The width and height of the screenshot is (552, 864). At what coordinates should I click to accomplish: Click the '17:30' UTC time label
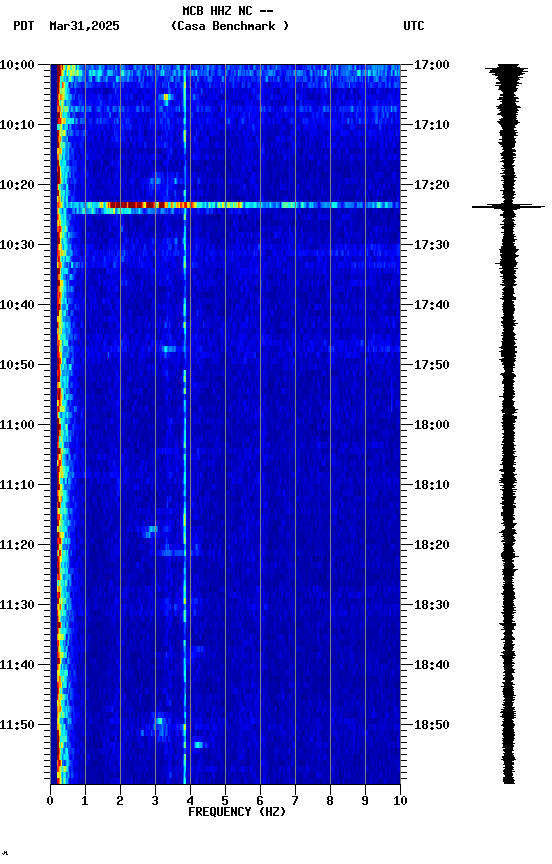pos(432,245)
